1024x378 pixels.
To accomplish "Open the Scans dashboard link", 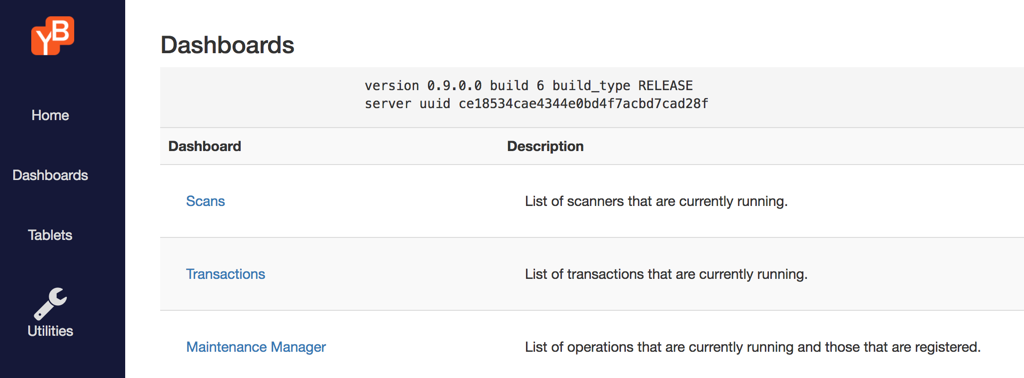I will 205,201.
